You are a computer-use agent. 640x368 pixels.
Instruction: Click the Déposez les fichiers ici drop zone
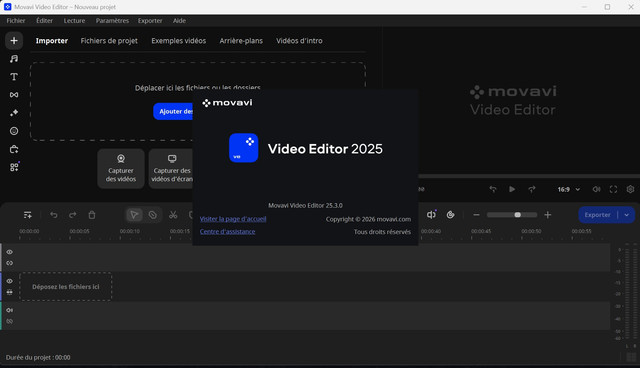tap(66, 287)
